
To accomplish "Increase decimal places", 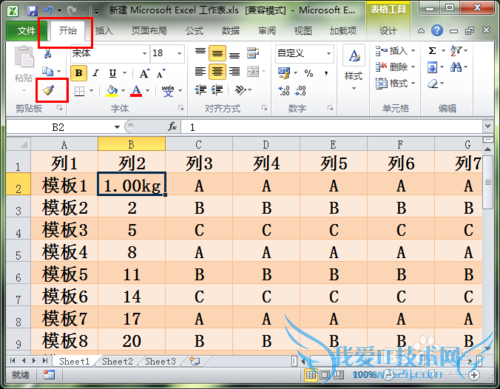I will tap(284, 91).
